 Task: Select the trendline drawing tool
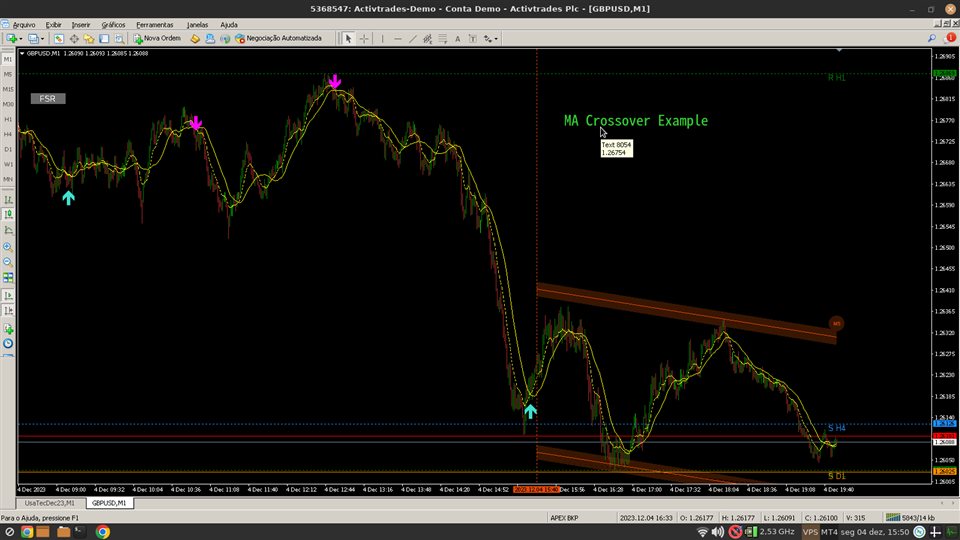pyautogui.click(x=413, y=39)
